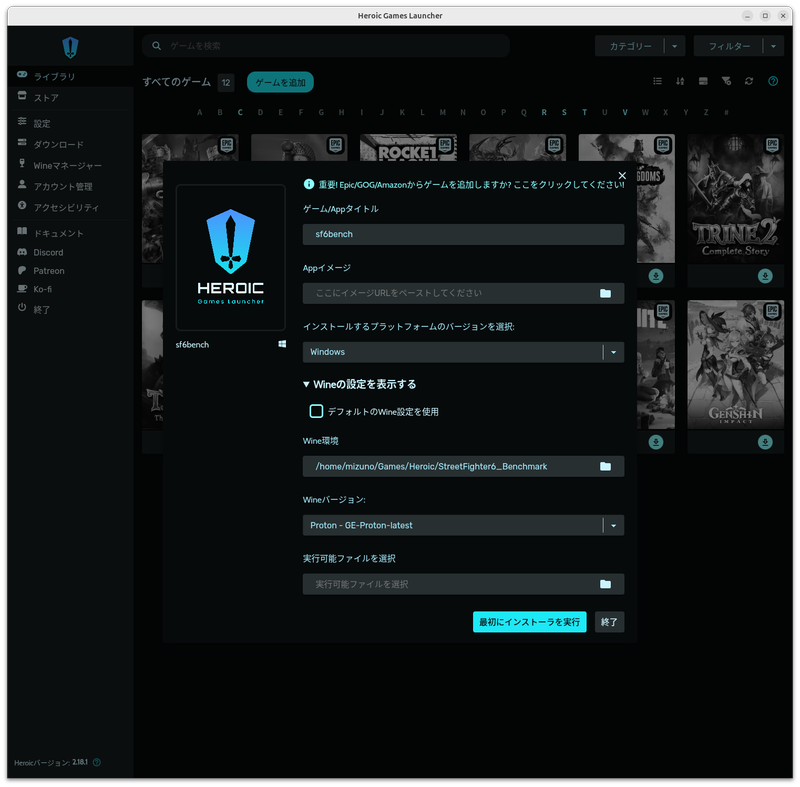Jump to letter T in alphabet filter
This screenshot has width=800, height=787.
[584, 112]
